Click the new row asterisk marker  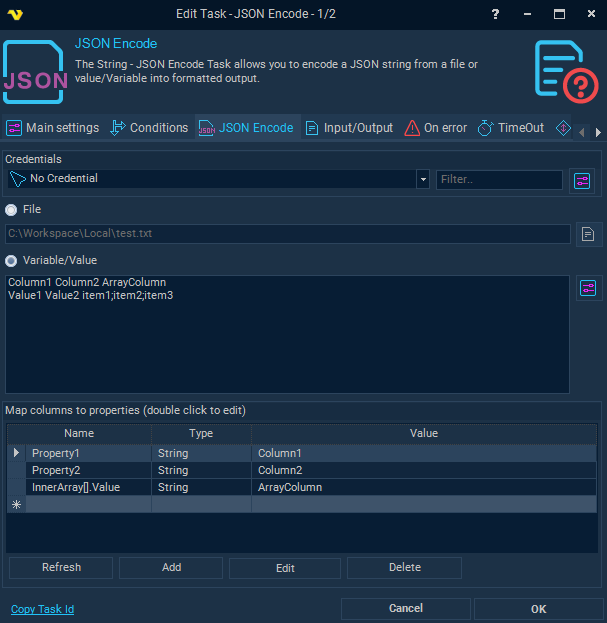(16, 505)
